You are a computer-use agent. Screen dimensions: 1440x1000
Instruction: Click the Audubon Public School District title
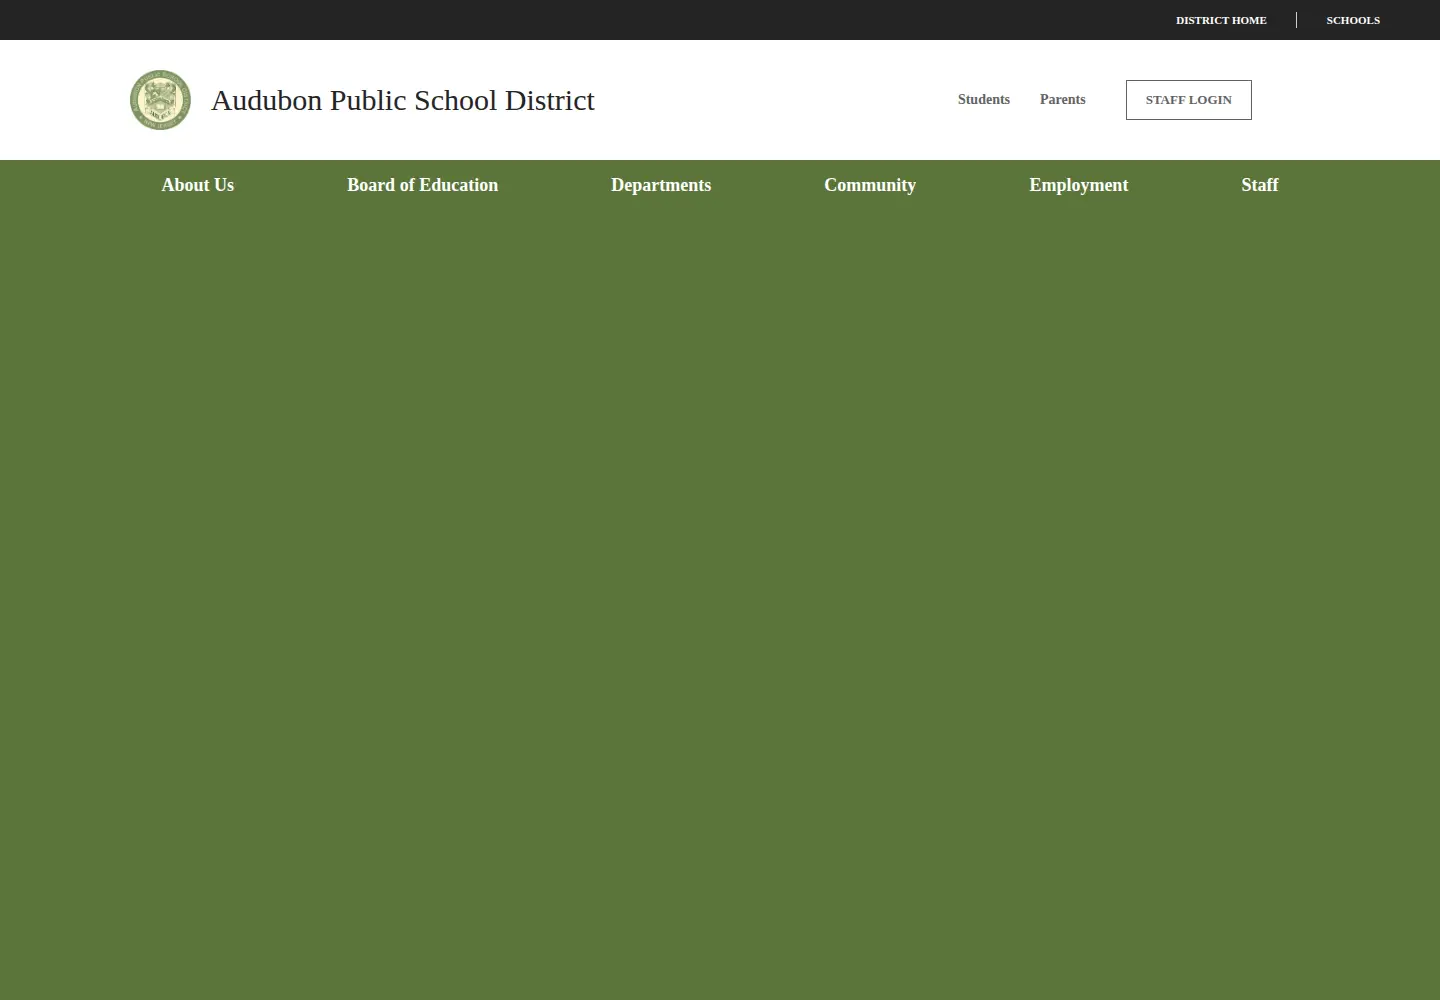coord(403,100)
